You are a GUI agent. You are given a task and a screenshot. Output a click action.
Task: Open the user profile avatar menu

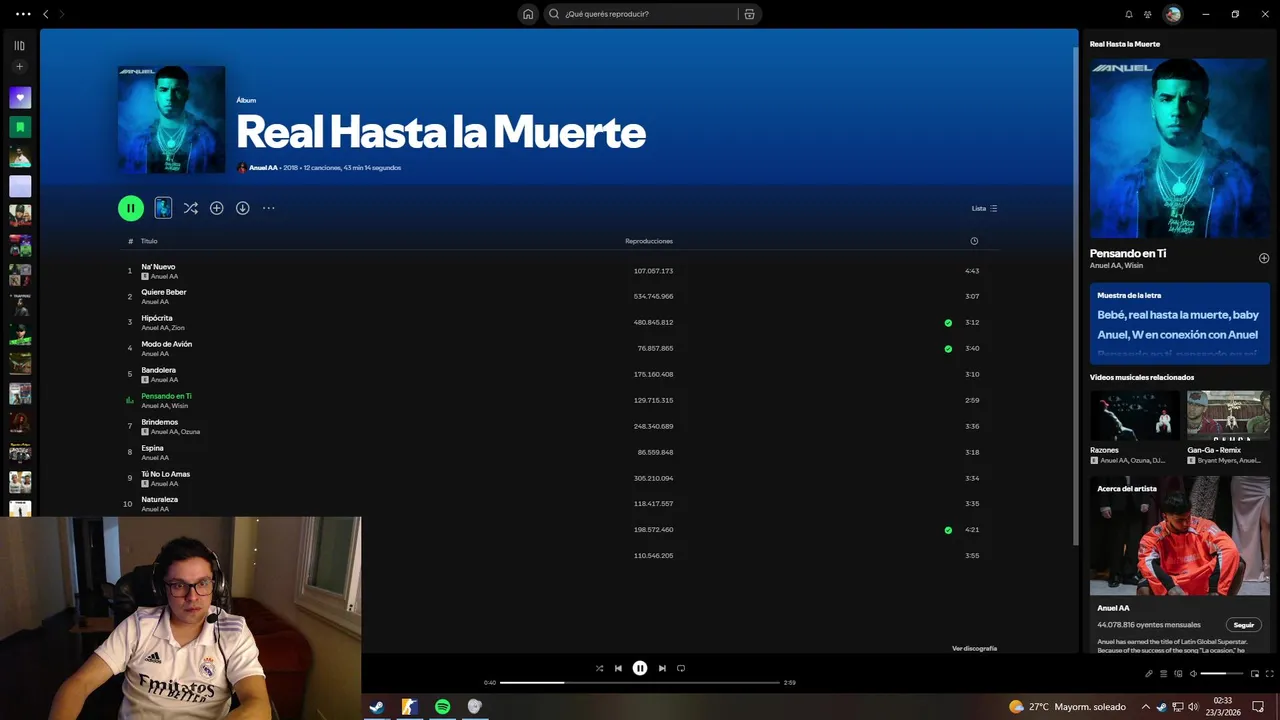(1173, 14)
